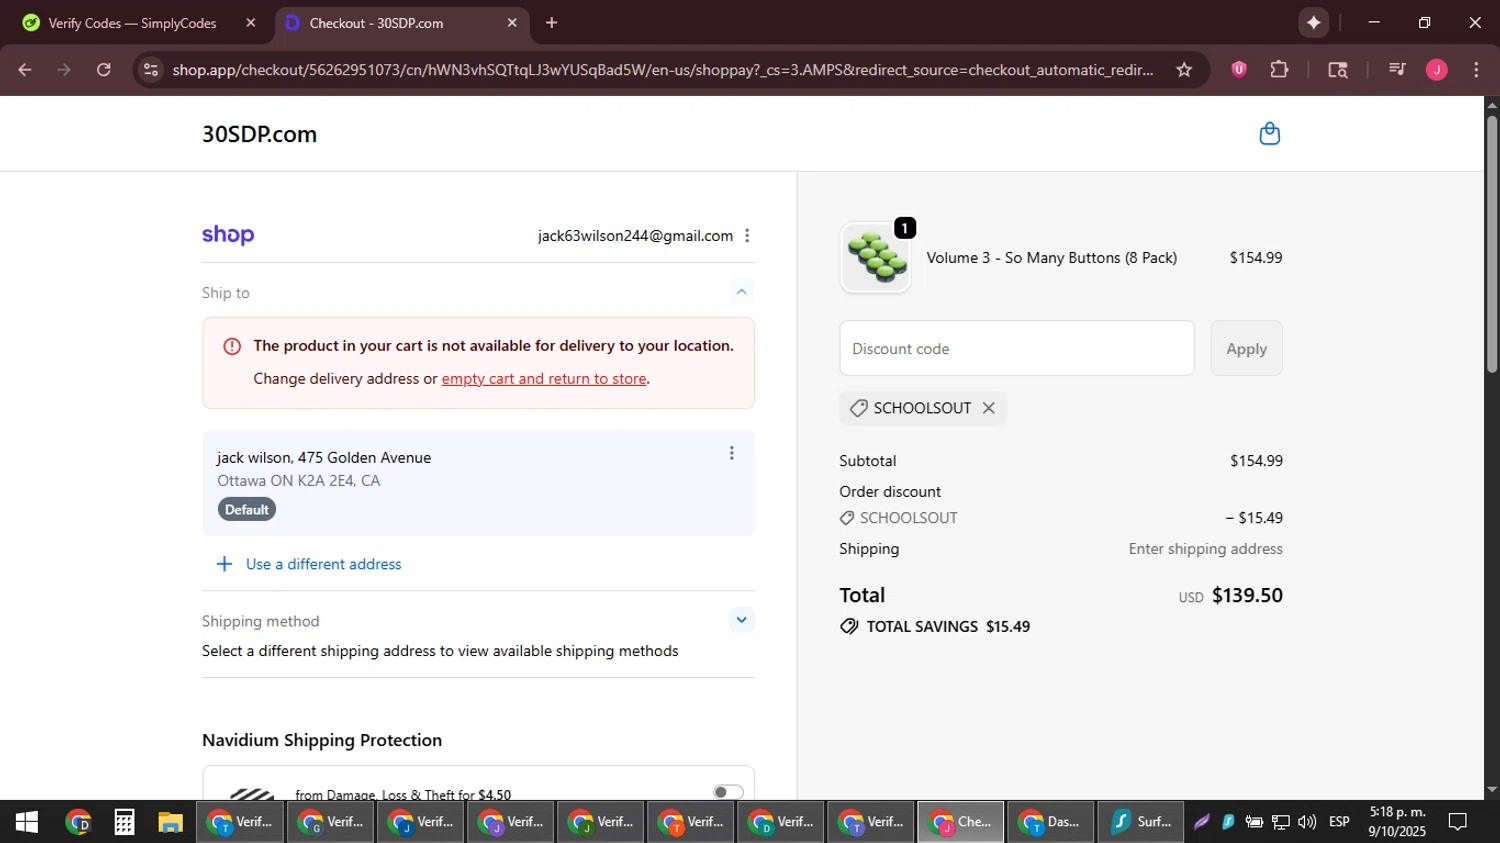Bookmark this page with the star icon
The width and height of the screenshot is (1500, 843).
(x=1184, y=70)
